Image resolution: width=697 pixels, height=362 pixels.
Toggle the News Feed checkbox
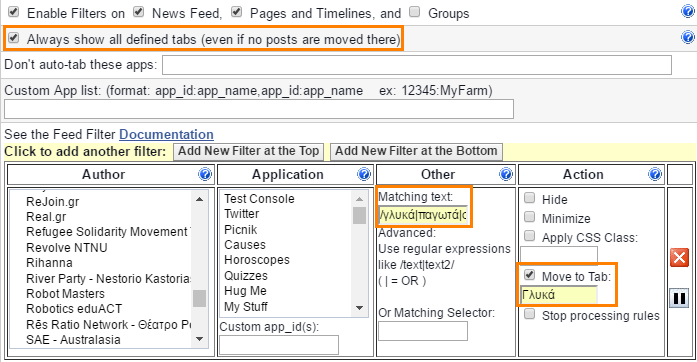pyautogui.click(x=139, y=12)
